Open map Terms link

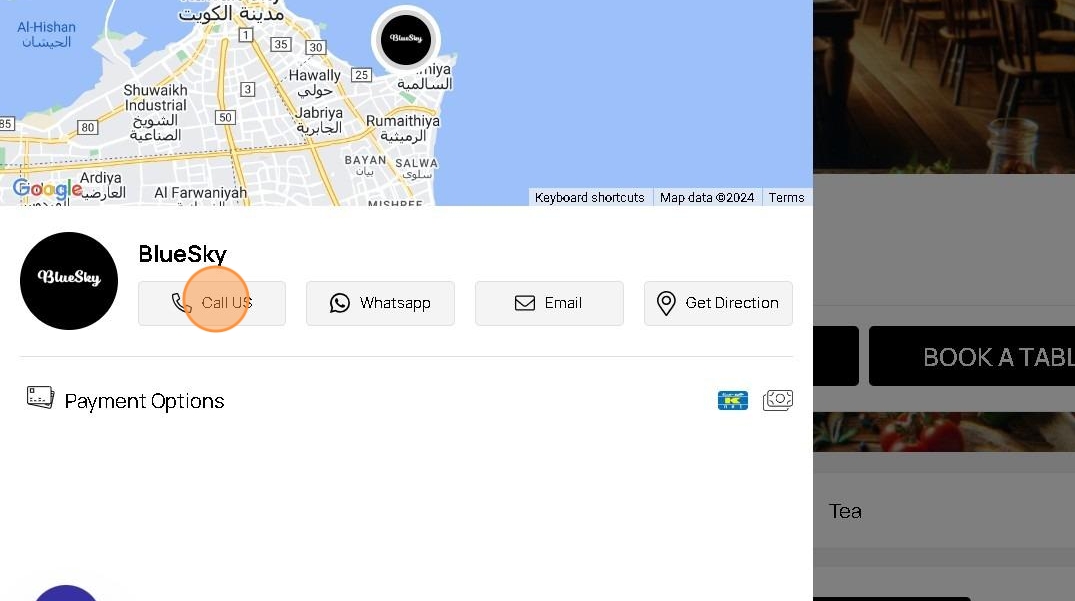click(786, 197)
